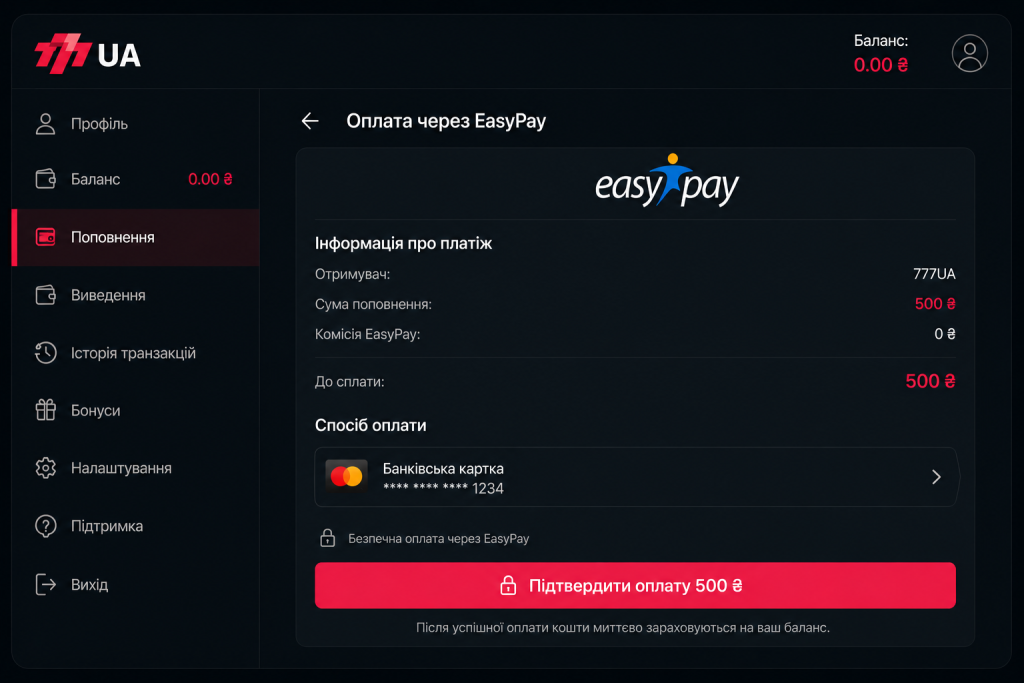Click the Сума поповнення label
This screenshot has height=683, width=1024.
click(374, 304)
